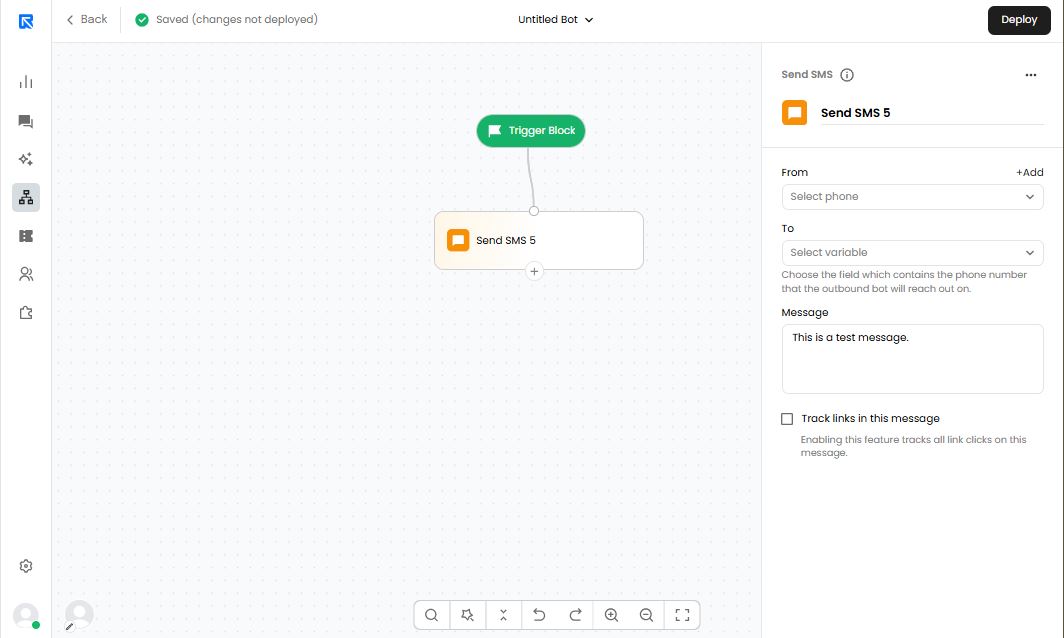Open the conversations chat icon in sidebar
Screen dimensions: 1064x638
pos(26,121)
